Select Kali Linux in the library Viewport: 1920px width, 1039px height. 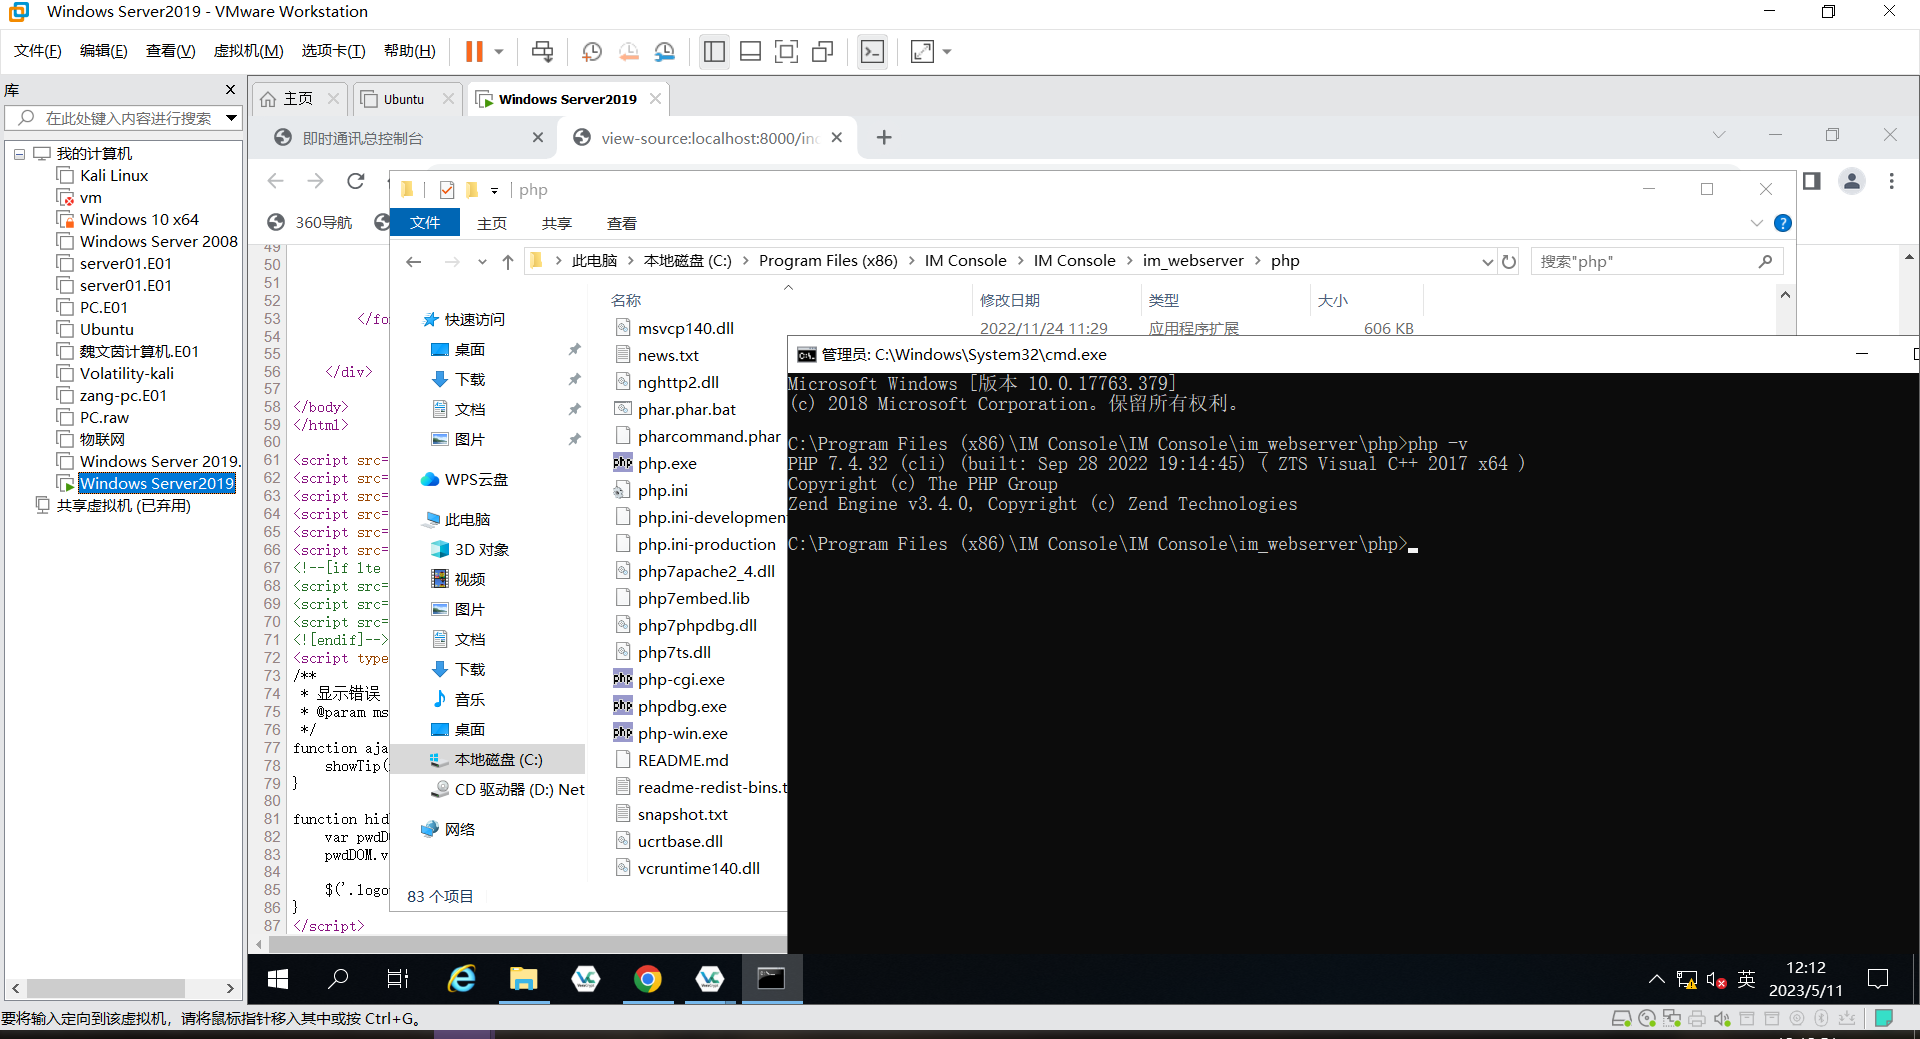tap(114, 176)
